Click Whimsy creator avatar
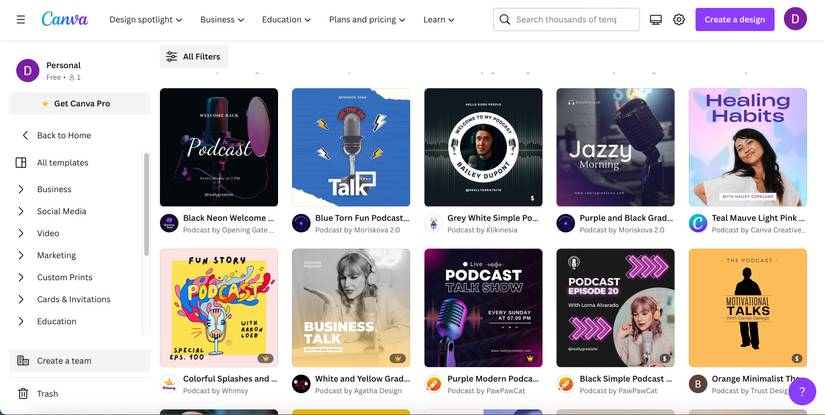Screen dimensions: 825x415 point(169,384)
